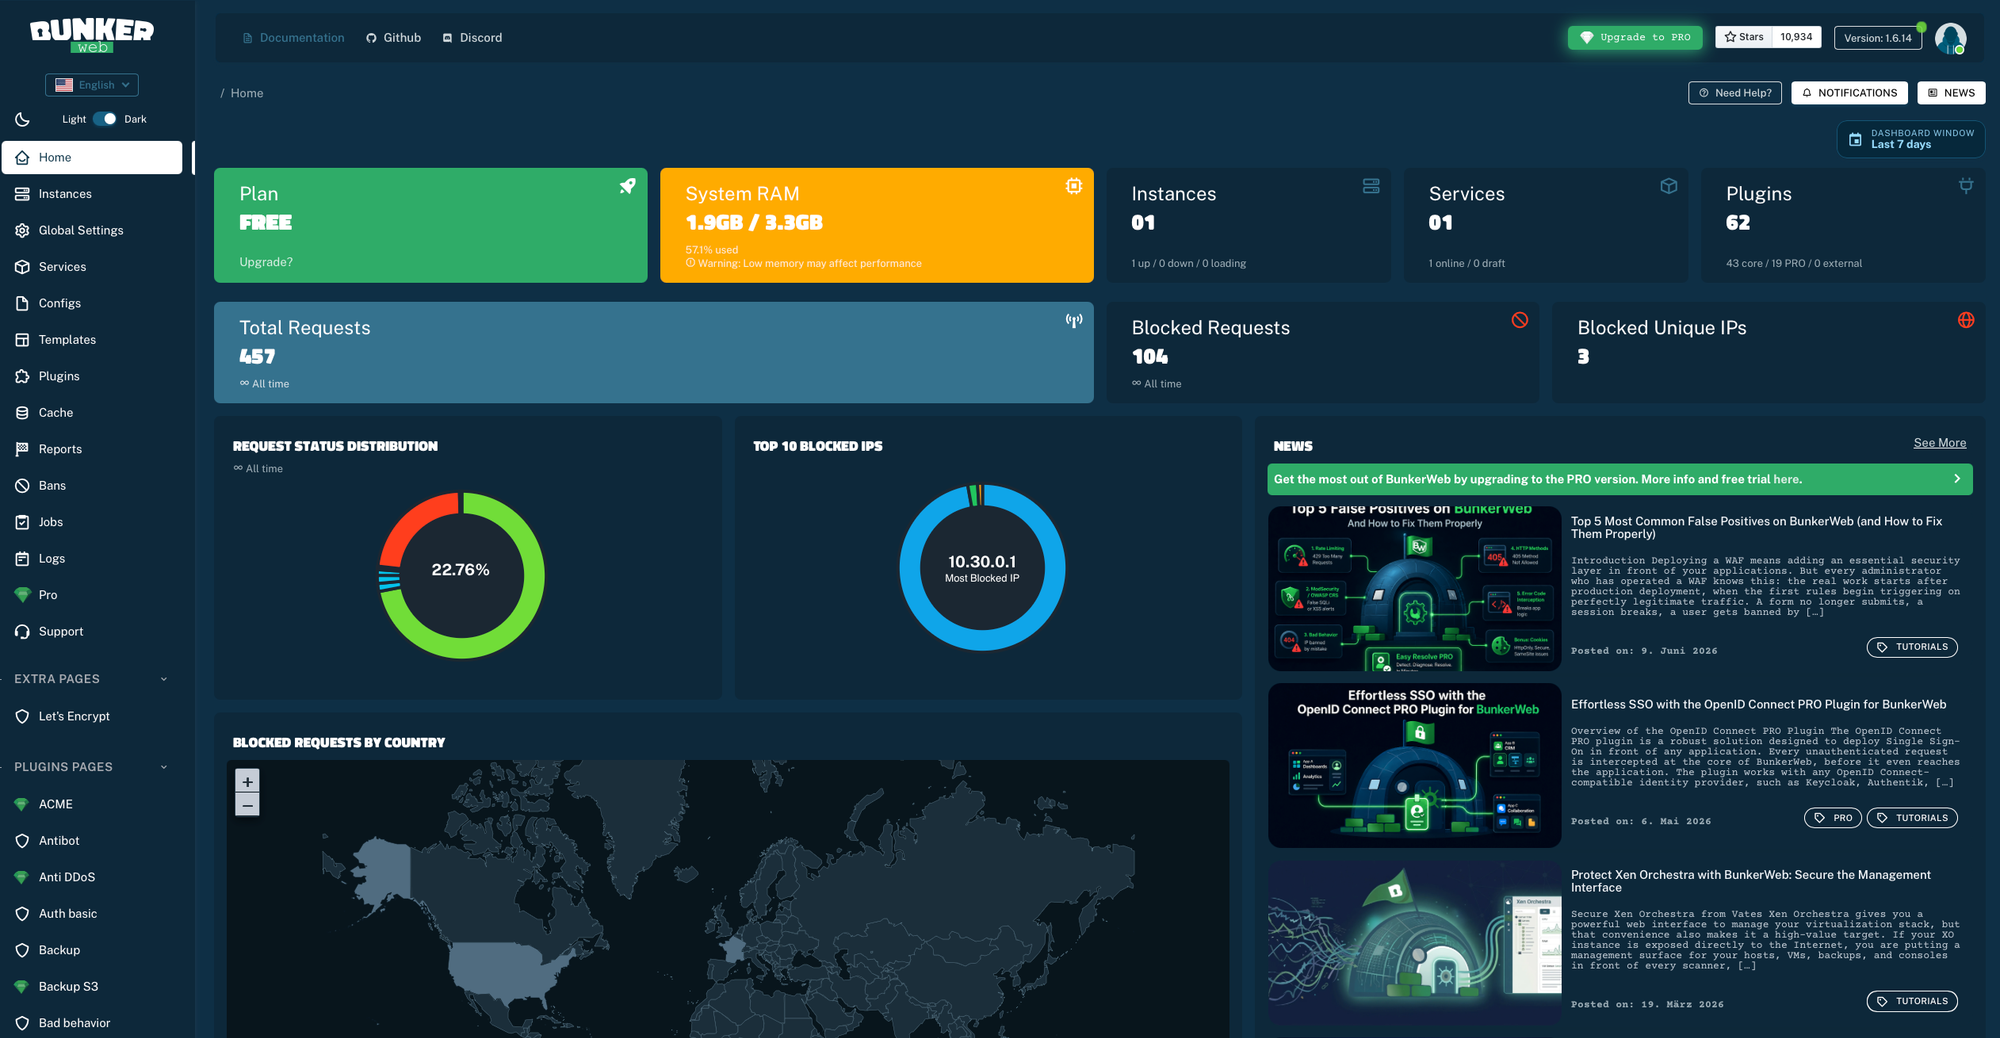The width and height of the screenshot is (2000, 1038).
Task: Click the antenna icon on Total Requests card
Action: coord(1073,321)
